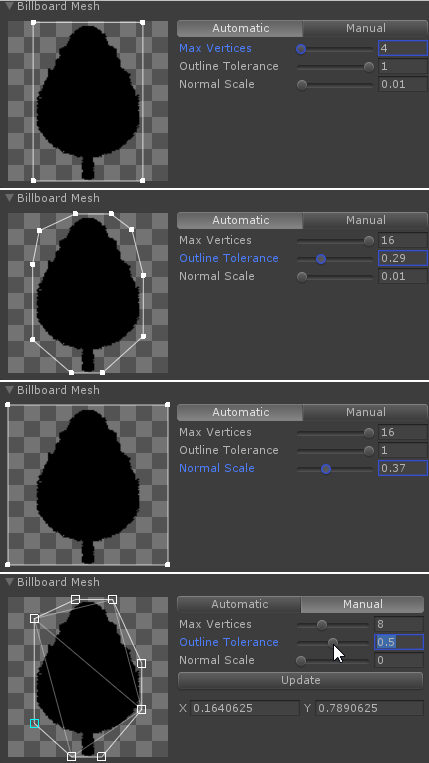
Task: Focus the Outline Tolerance field showing 0.5
Action: (399, 642)
